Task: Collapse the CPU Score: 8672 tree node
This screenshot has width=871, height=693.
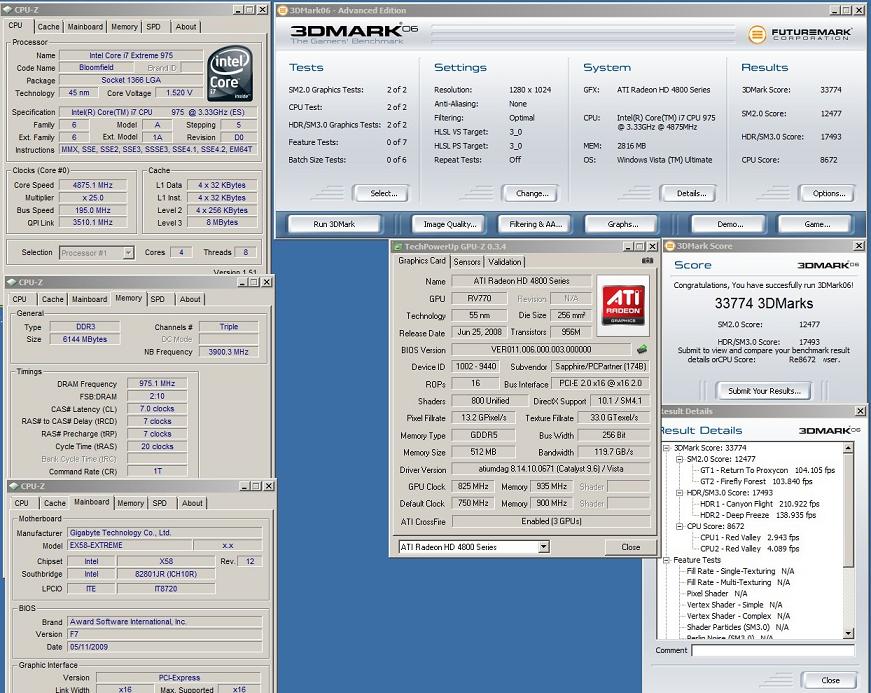Action: click(x=679, y=526)
